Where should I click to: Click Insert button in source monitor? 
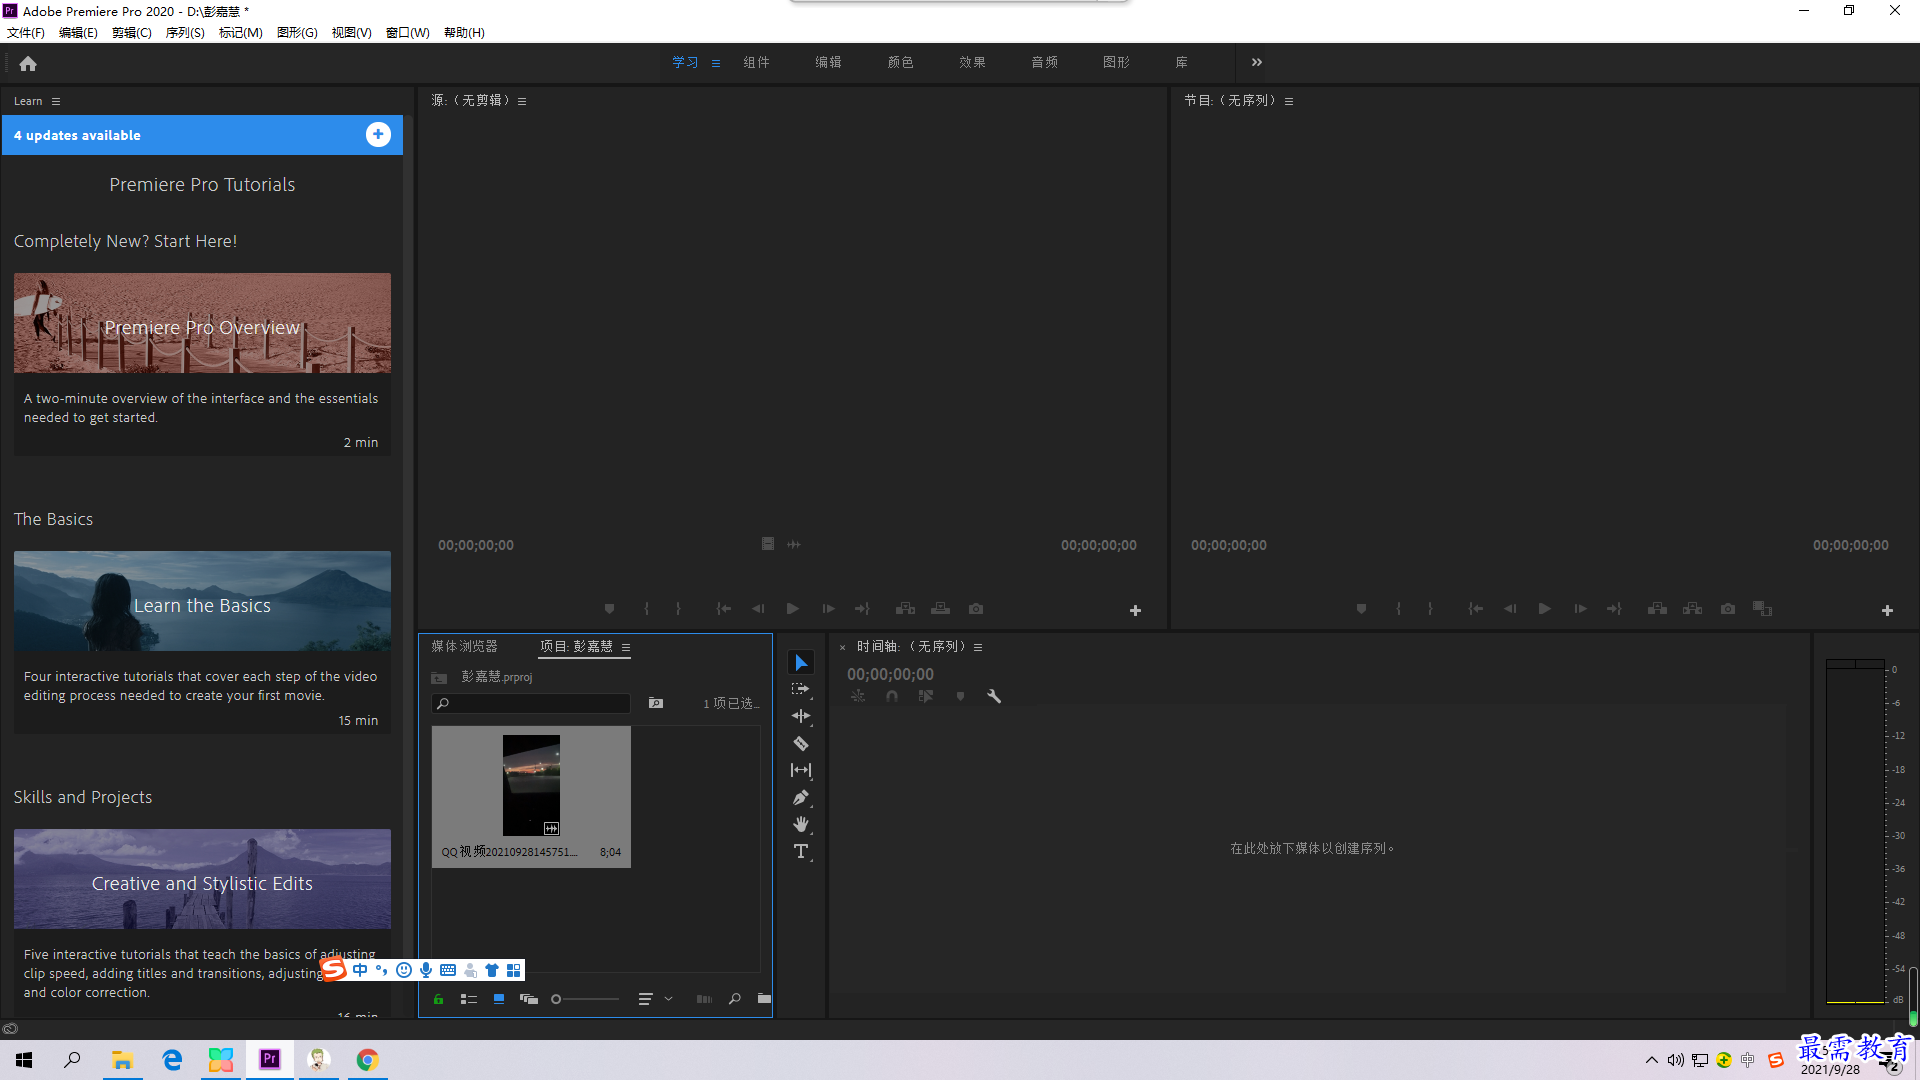(x=906, y=608)
